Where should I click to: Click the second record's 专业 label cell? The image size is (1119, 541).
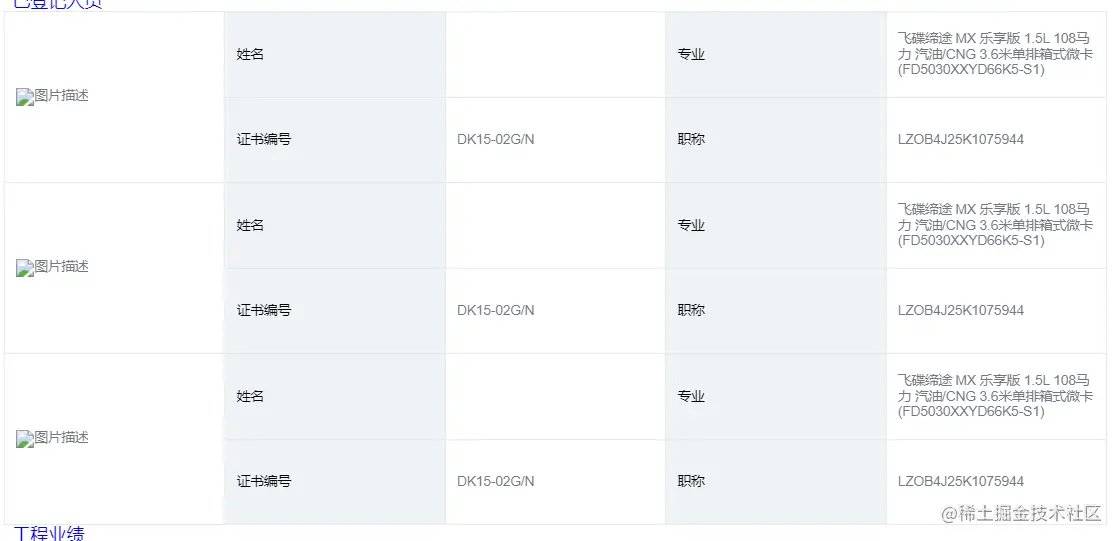(x=691, y=225)
